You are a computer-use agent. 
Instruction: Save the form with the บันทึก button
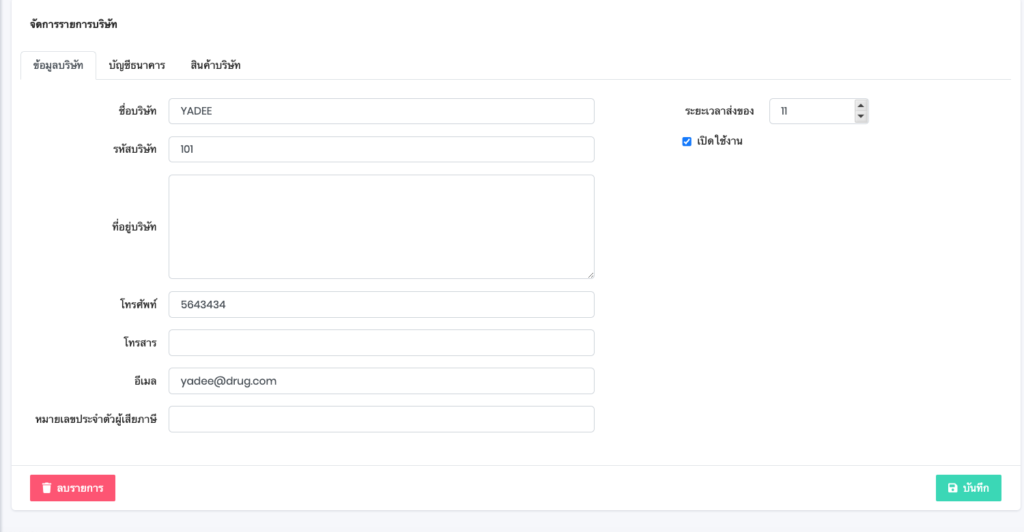[968, 488]
